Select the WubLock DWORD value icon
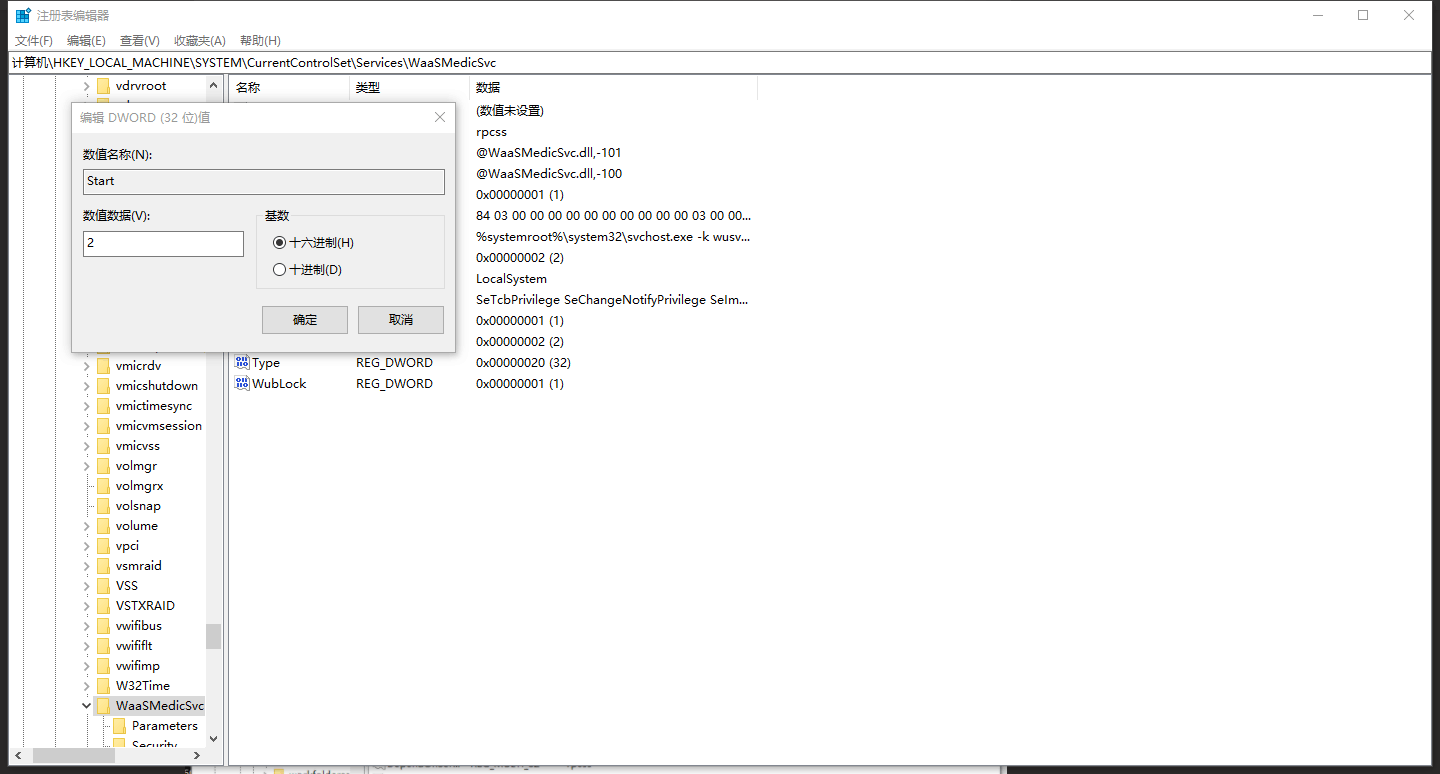Screen dimensions: 1440x774 [242, 384]
